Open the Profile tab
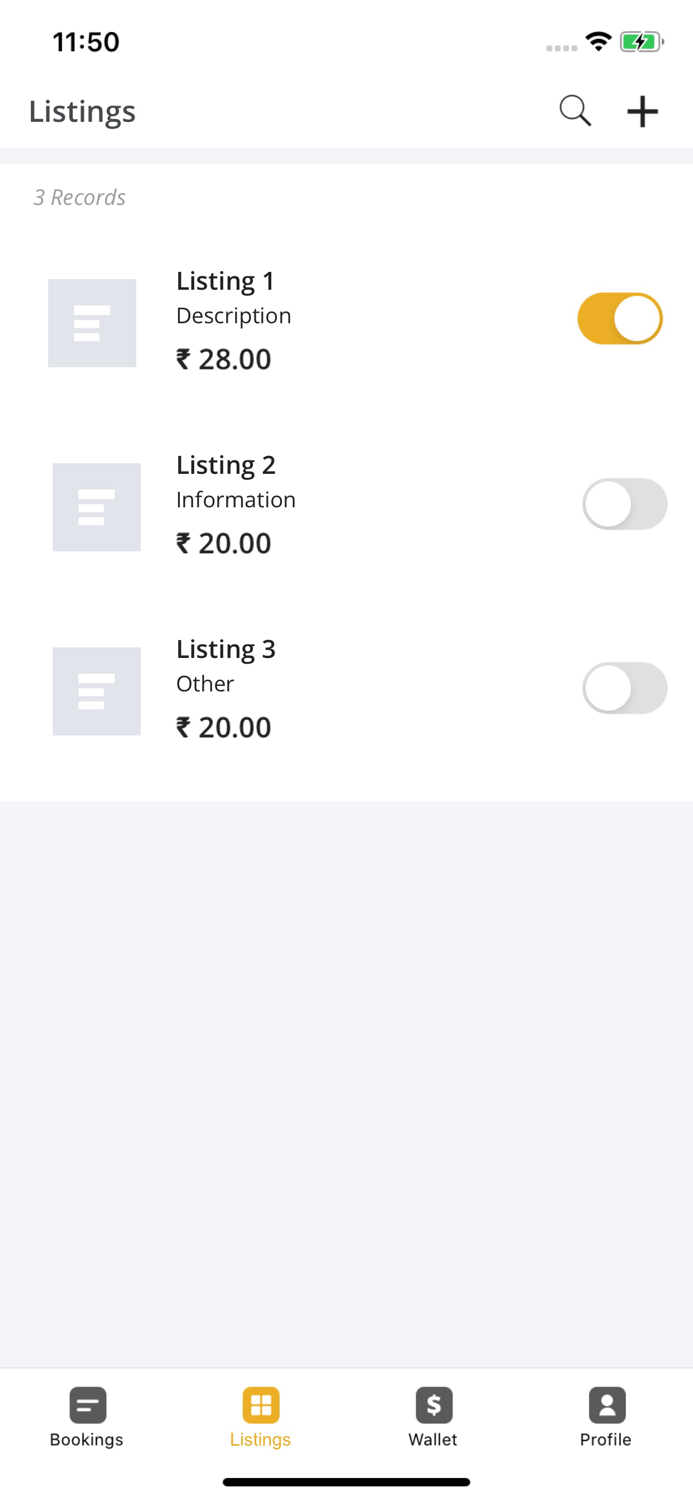 coord(606,1417)
